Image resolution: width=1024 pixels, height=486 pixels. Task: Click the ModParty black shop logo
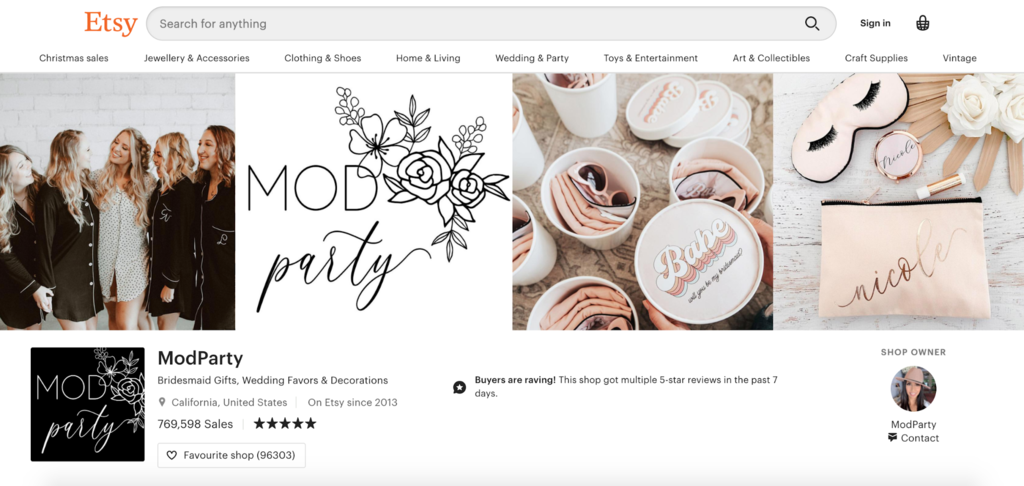pos(88,404)
